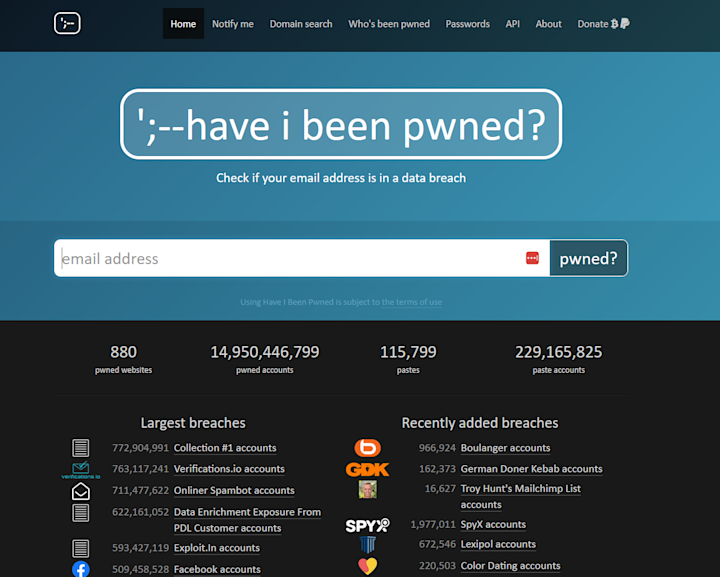This screenshot has width=720, height=577.
Task: Click the Recently added breaches heading
Action: [480, 423]
